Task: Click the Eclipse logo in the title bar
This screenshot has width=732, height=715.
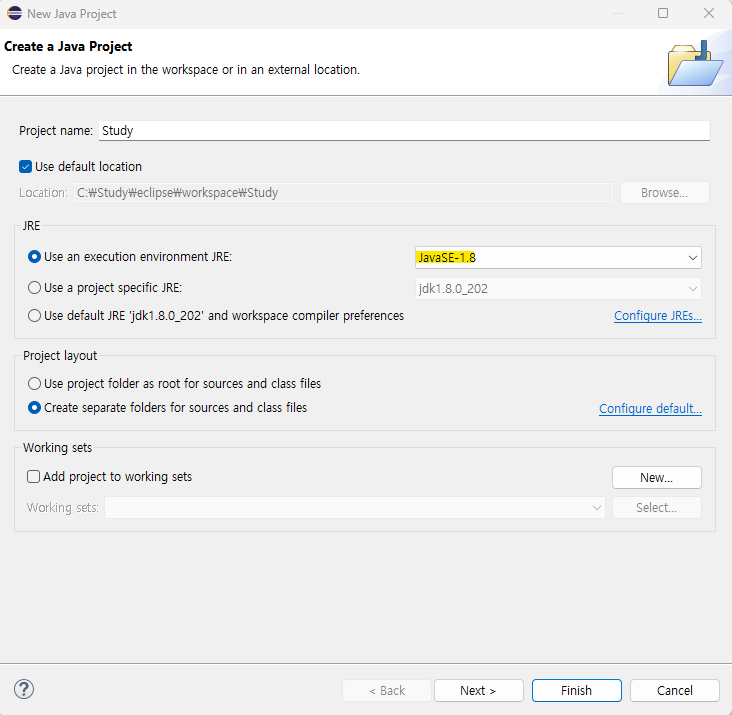Action: [x=14, y=13]
